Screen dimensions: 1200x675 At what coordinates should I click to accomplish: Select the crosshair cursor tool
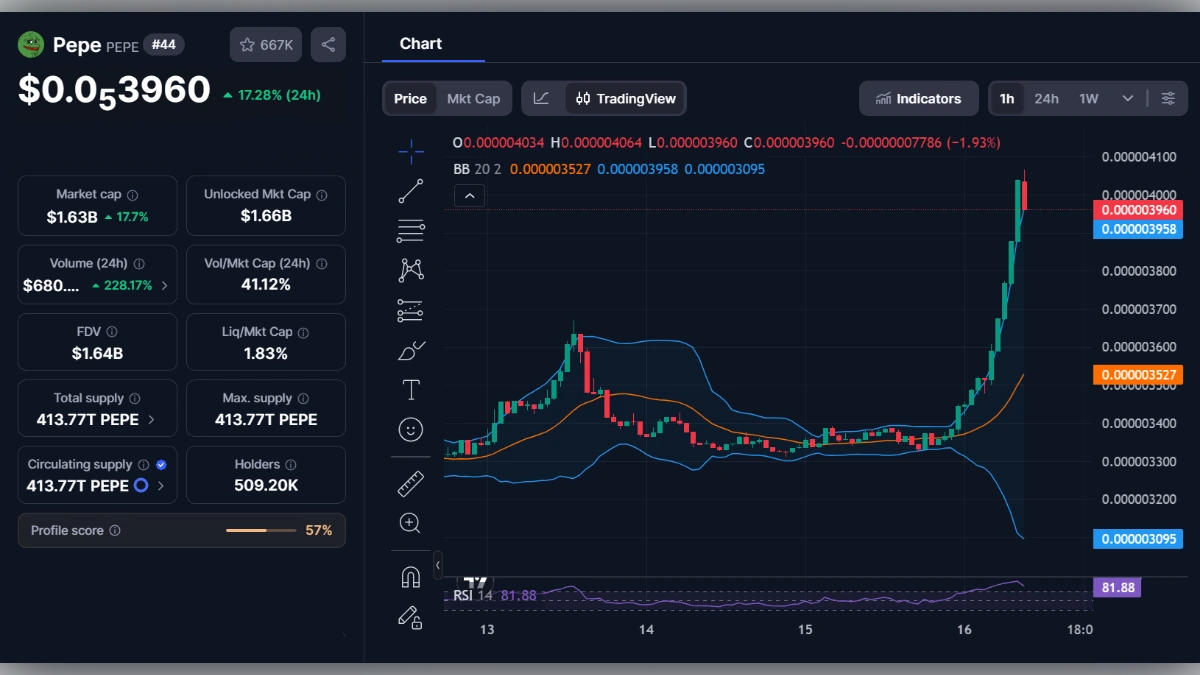pos(410,151)
